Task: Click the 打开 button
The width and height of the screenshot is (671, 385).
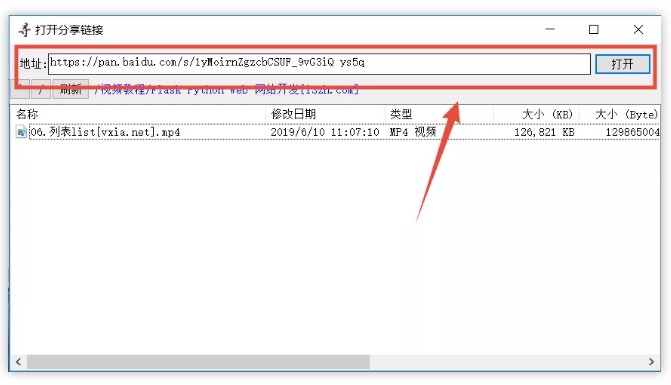Action: tap(622, 64)
